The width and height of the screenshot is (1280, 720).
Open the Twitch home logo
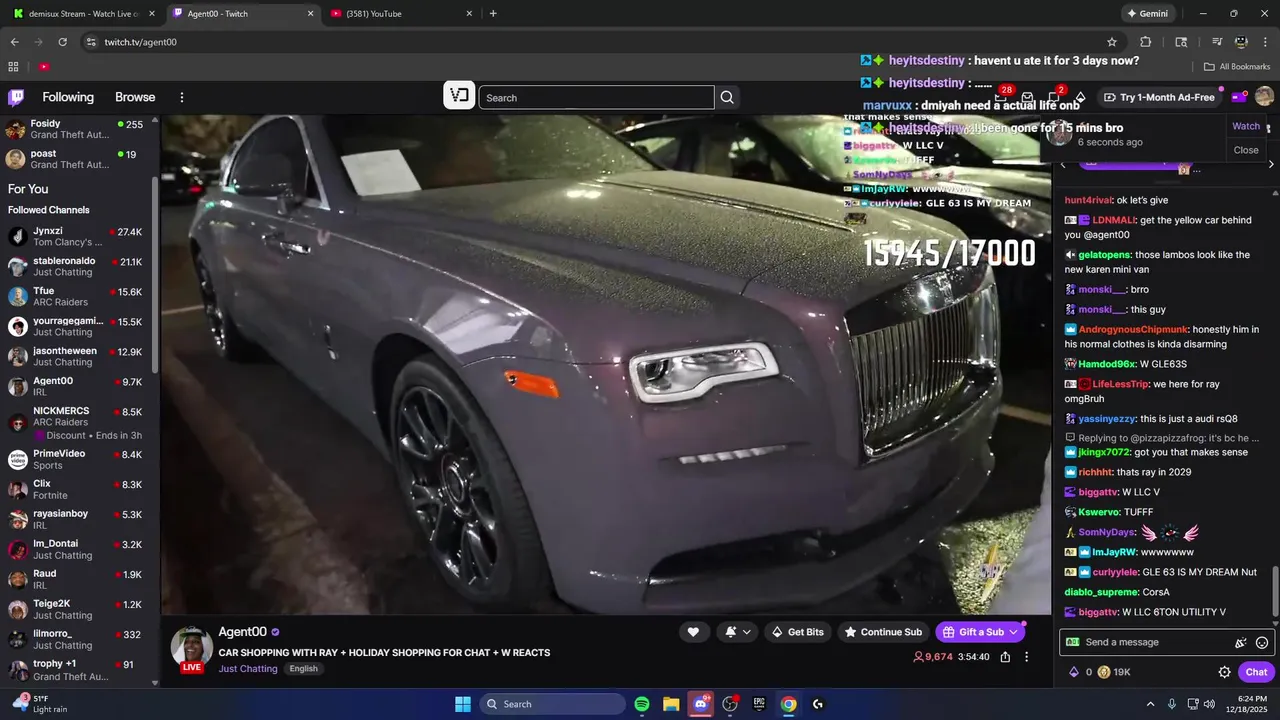[16, 97]
